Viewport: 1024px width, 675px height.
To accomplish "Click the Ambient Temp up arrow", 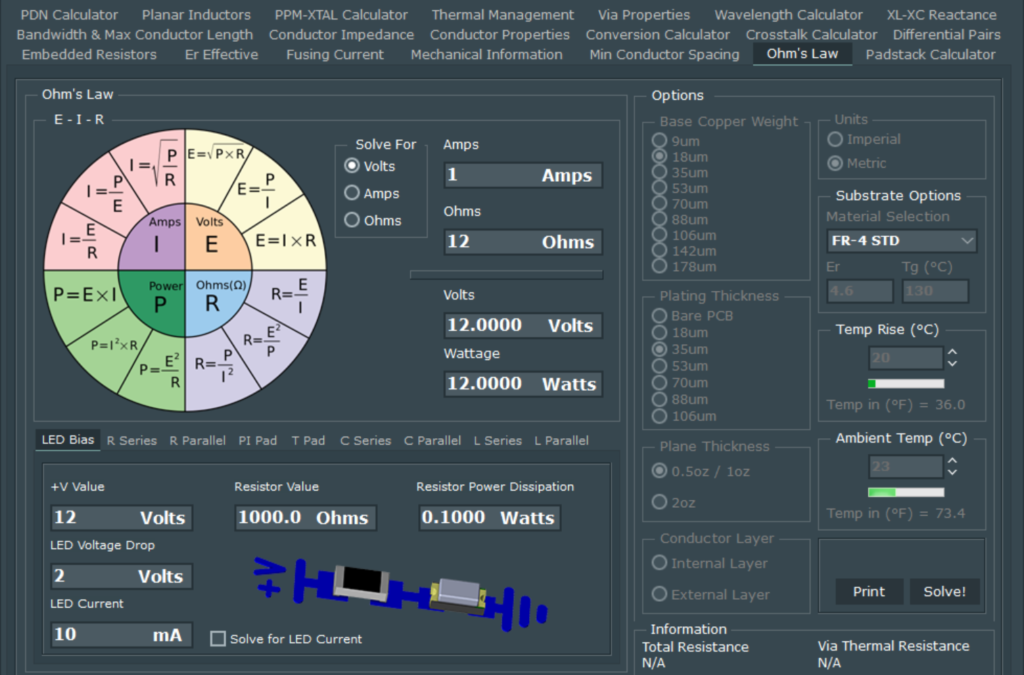I will point(953,461).
